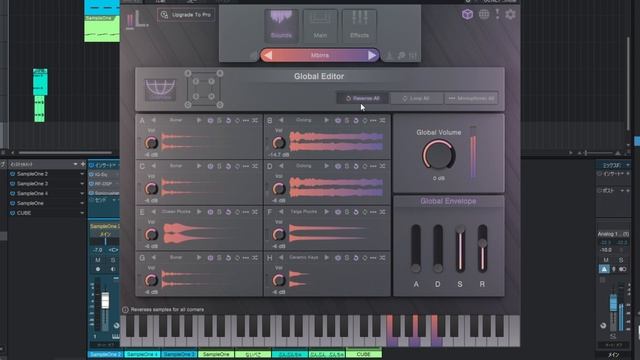Click the Upgrade To Pro button

[187, 15]
